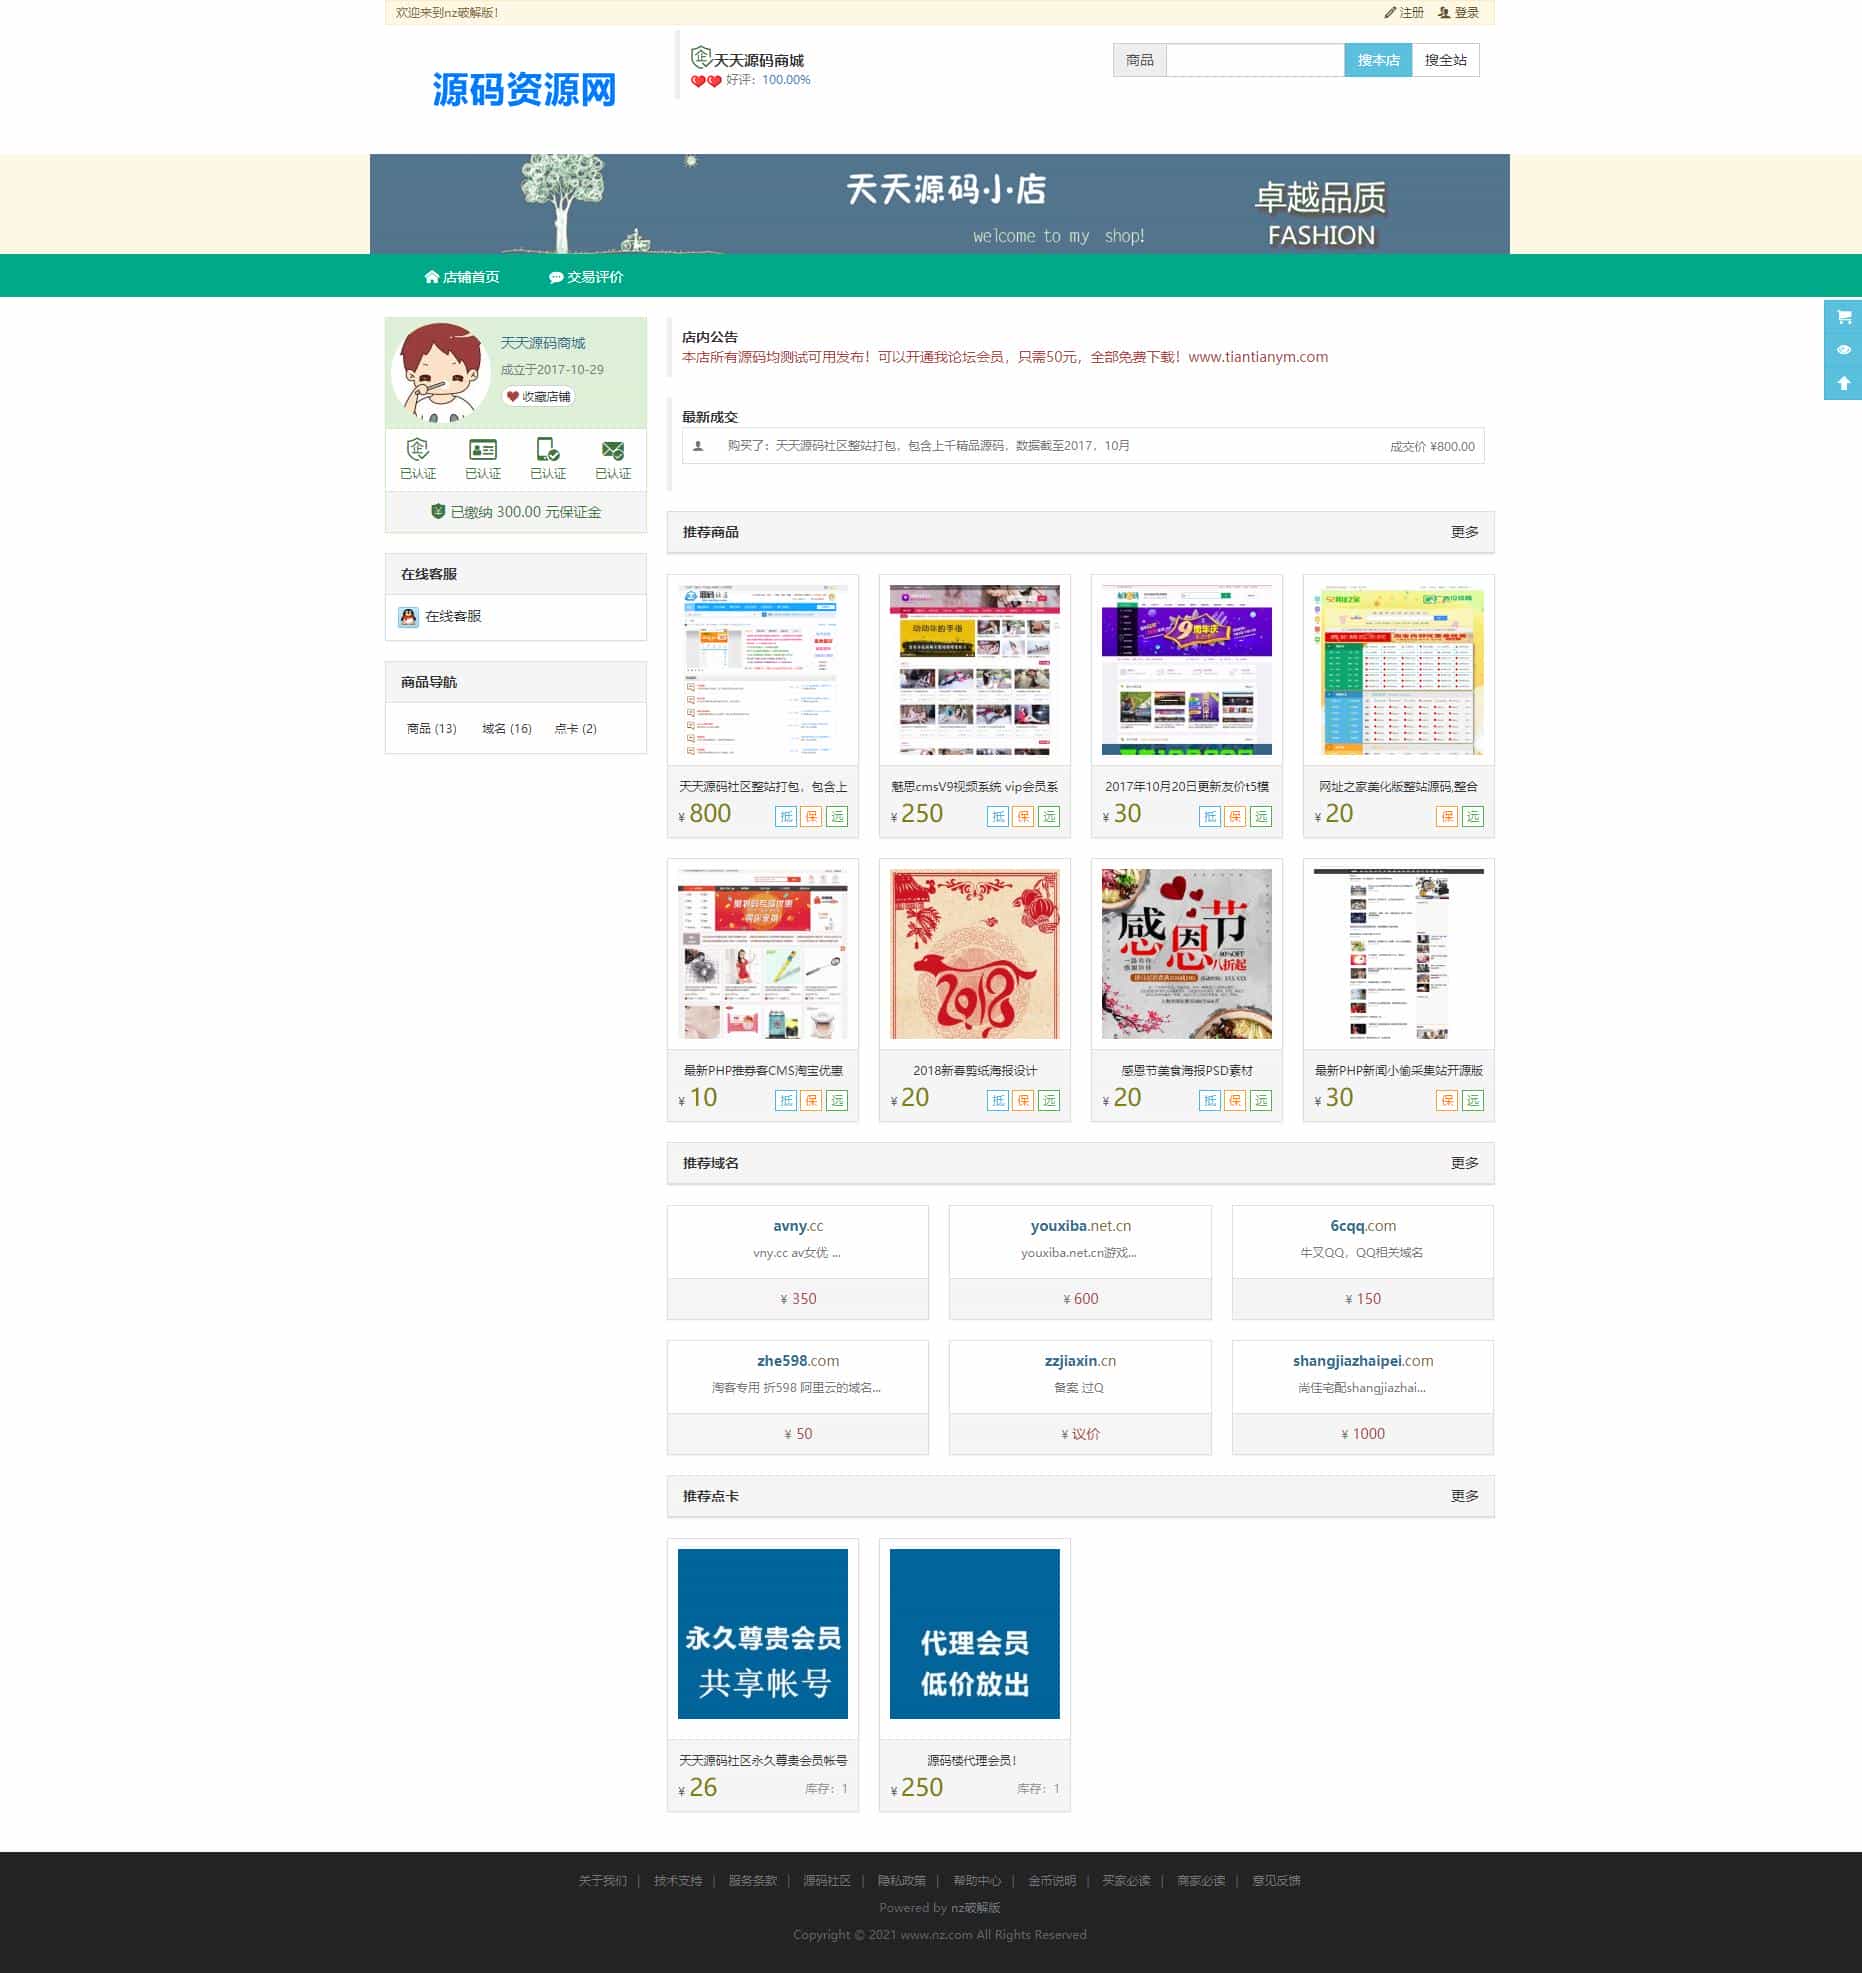This screenshot has height=1973, width=1862.
Task: Open the 2017年10月20日更新 product thumbnail
Action: coord(1187,670)
